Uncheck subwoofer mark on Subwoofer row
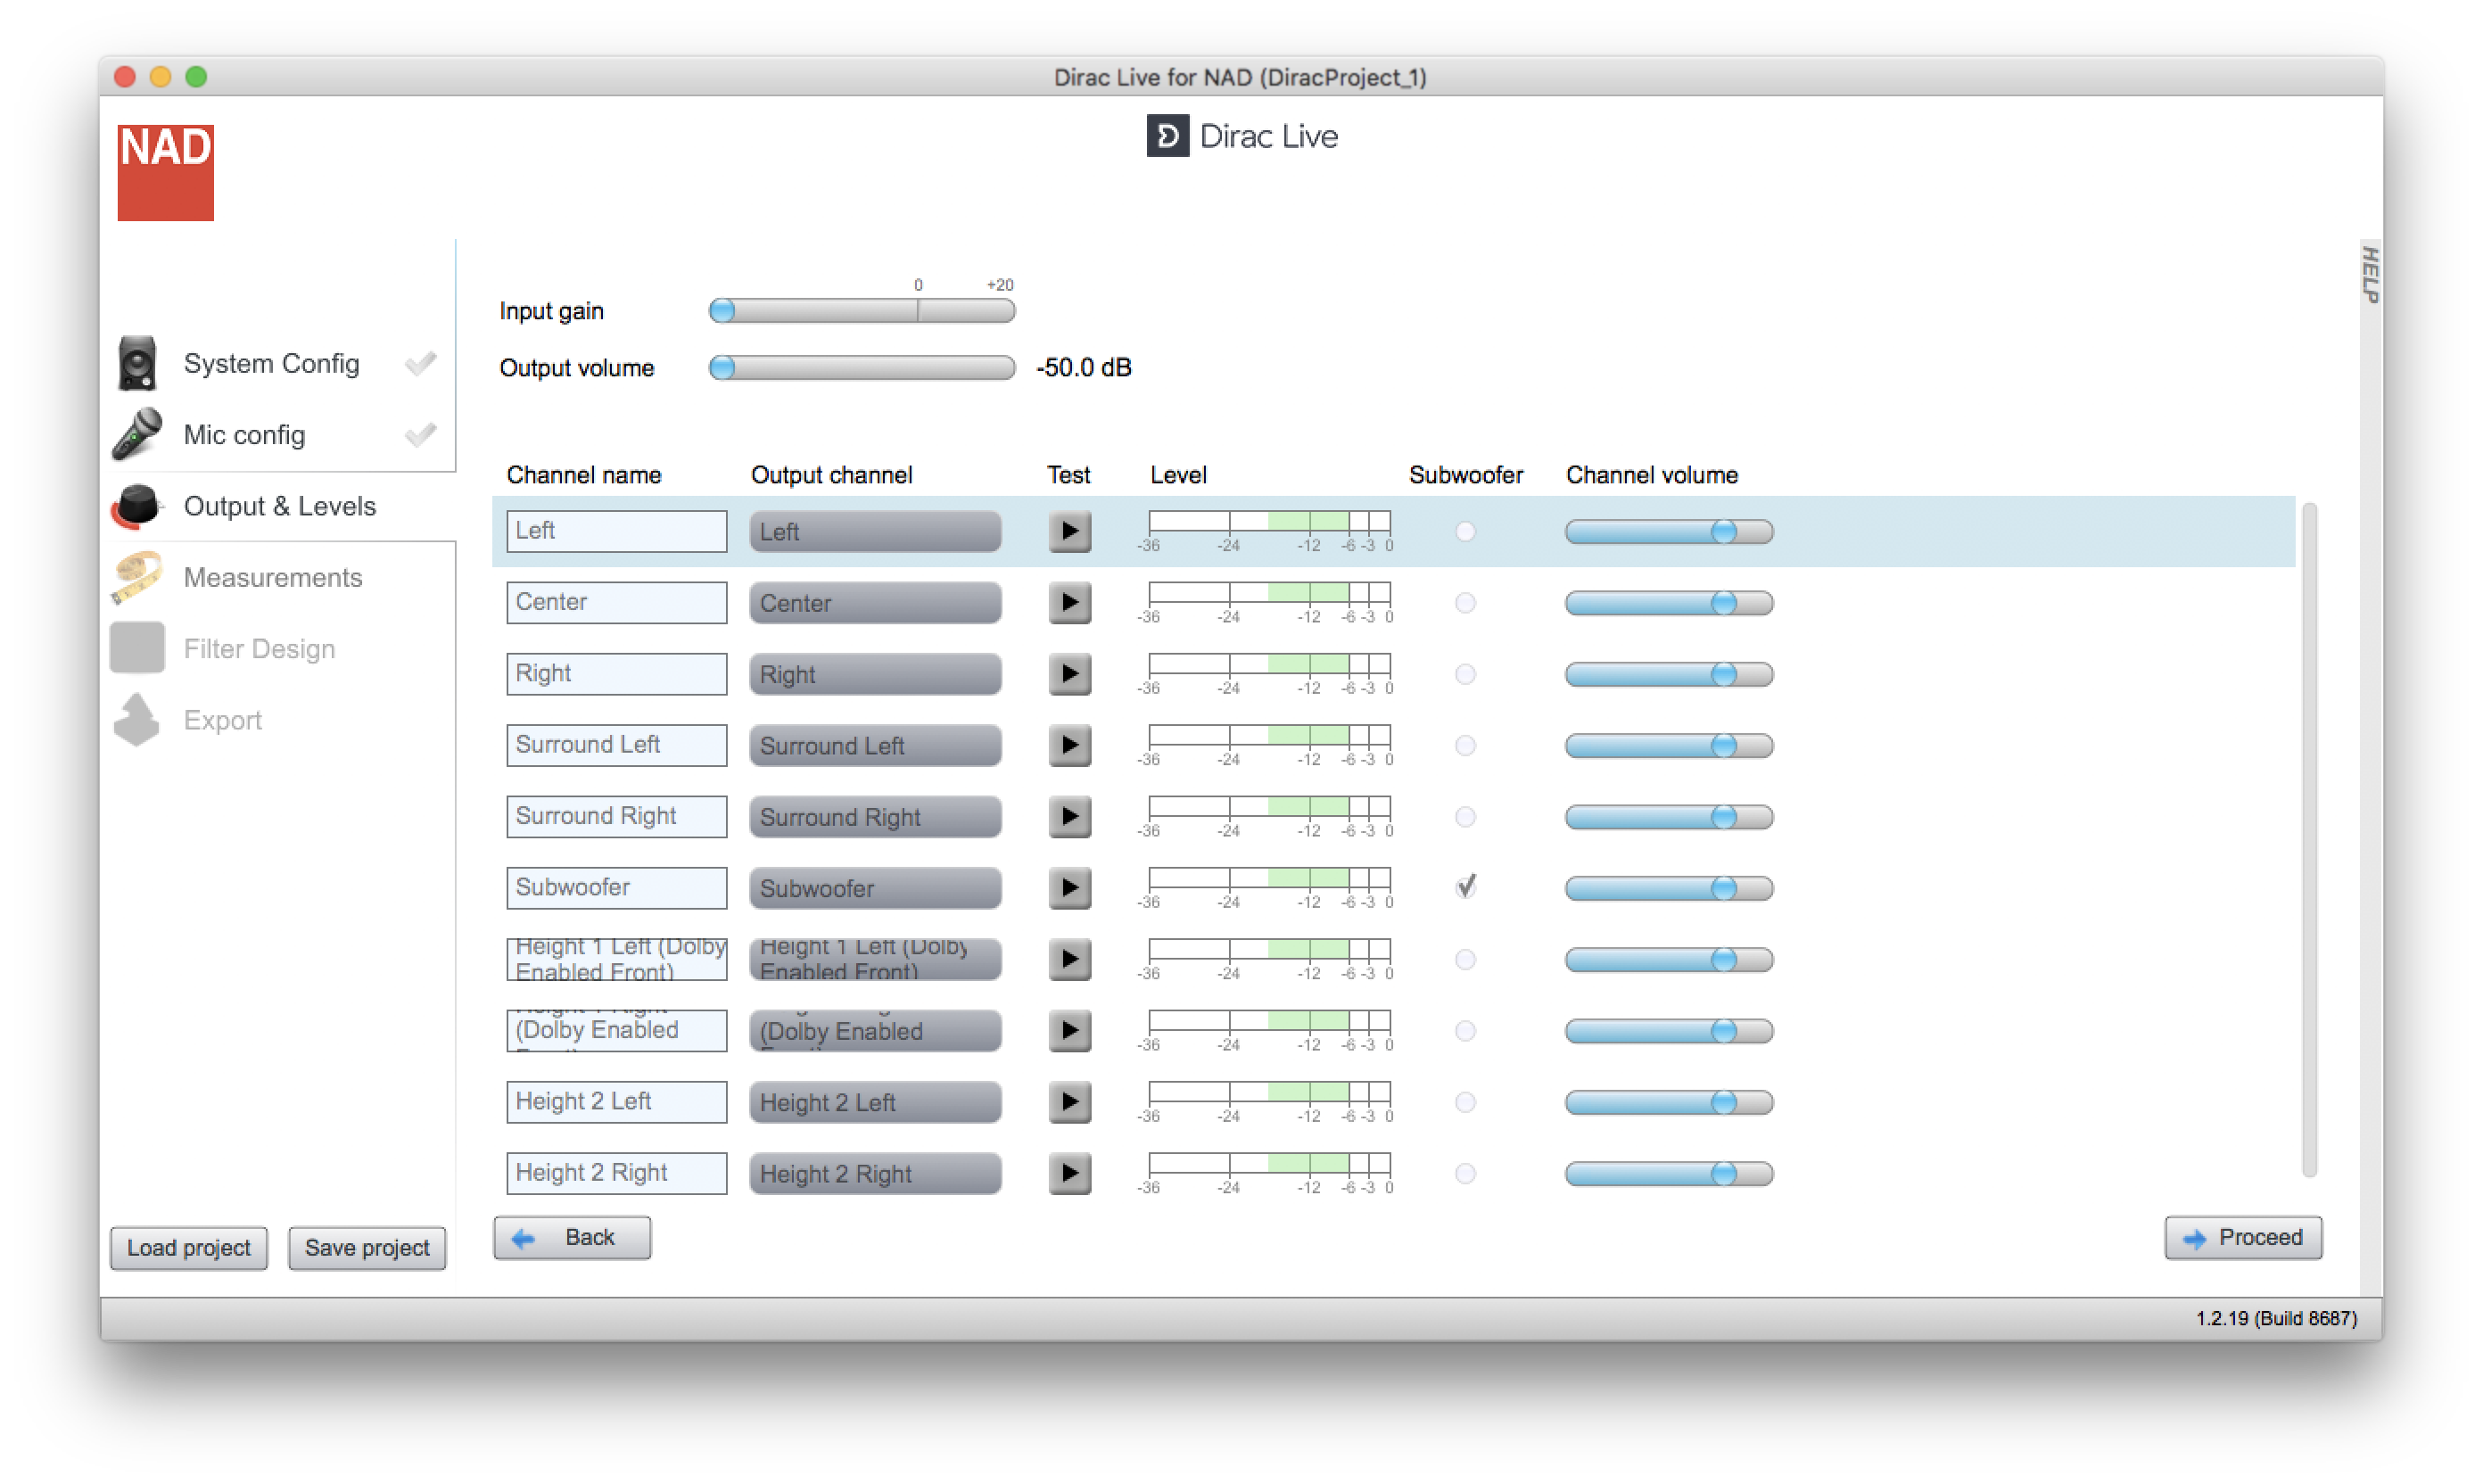 (1465, 887)
